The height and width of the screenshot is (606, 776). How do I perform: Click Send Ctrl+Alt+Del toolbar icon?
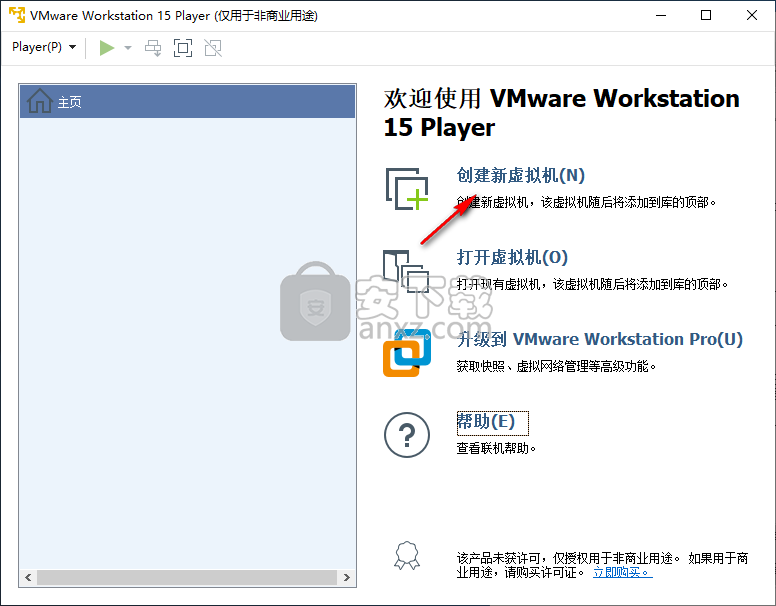153,48
